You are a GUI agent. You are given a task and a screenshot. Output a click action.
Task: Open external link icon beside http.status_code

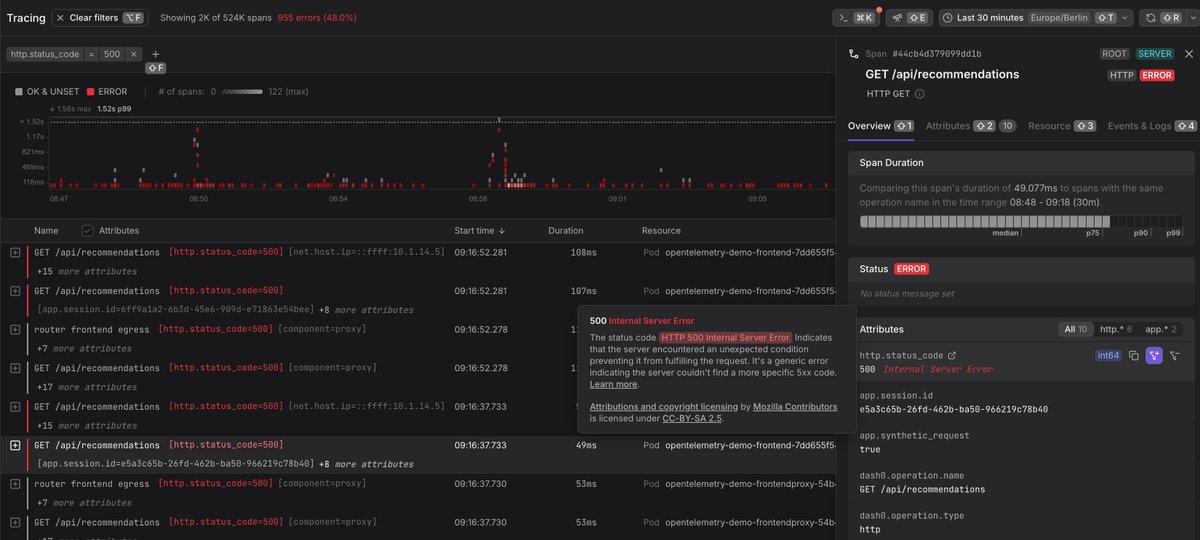(952, 355)
